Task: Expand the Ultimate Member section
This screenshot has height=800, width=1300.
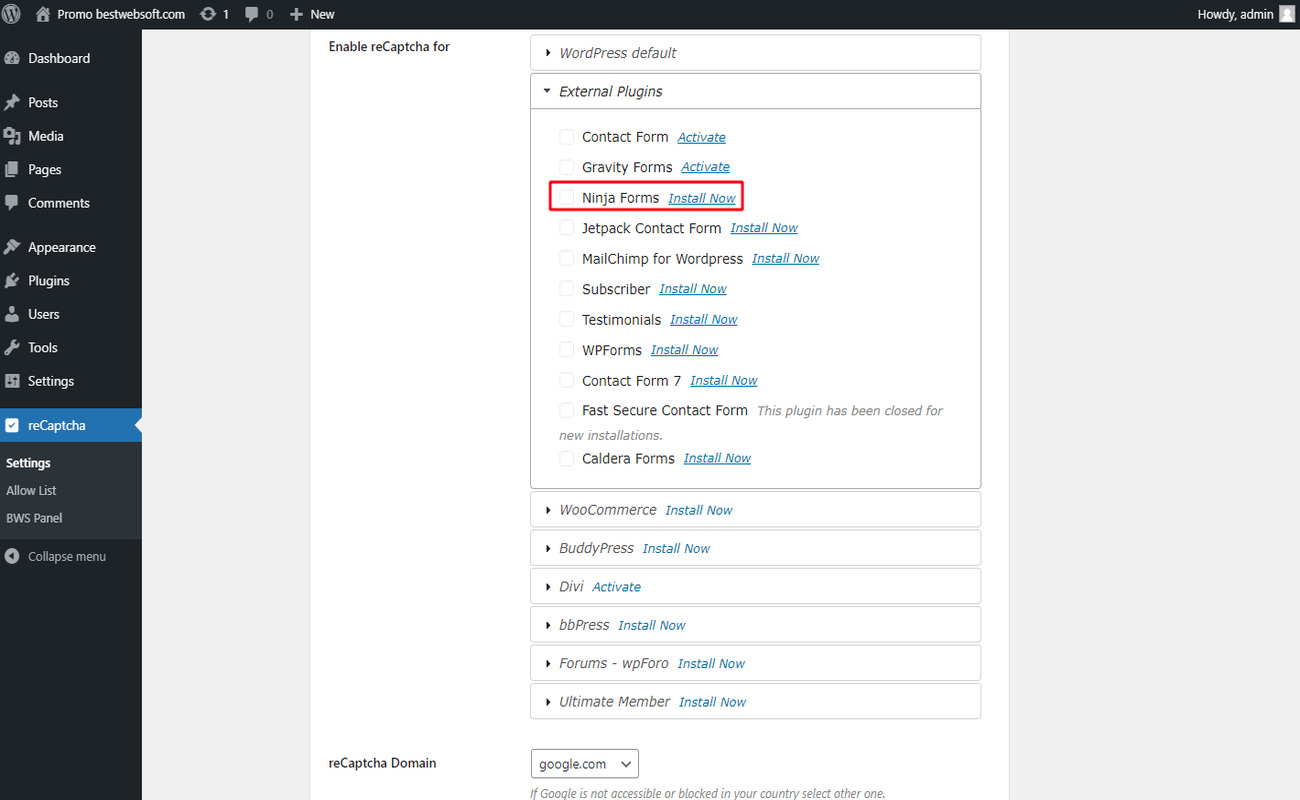Action: pos(755,702)
